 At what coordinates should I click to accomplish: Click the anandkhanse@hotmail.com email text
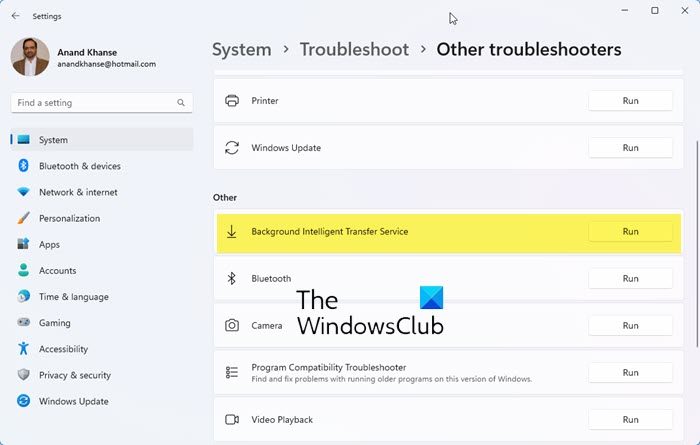(x=107, y=64)
